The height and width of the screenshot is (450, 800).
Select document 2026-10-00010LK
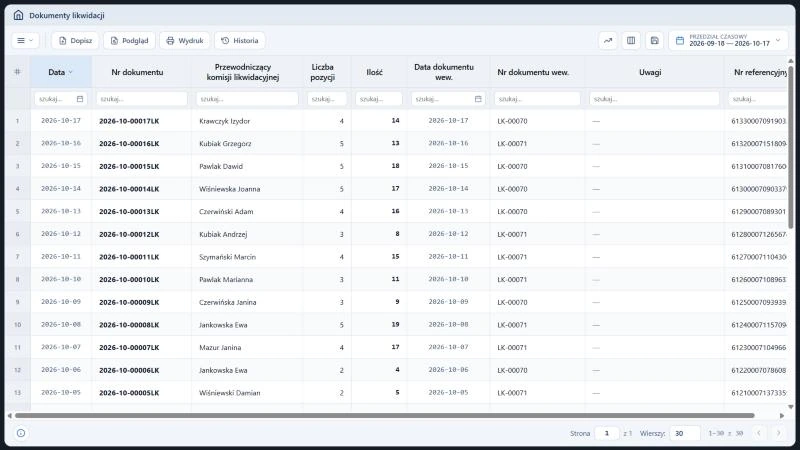pyautogui.click(x=129, y=280)
